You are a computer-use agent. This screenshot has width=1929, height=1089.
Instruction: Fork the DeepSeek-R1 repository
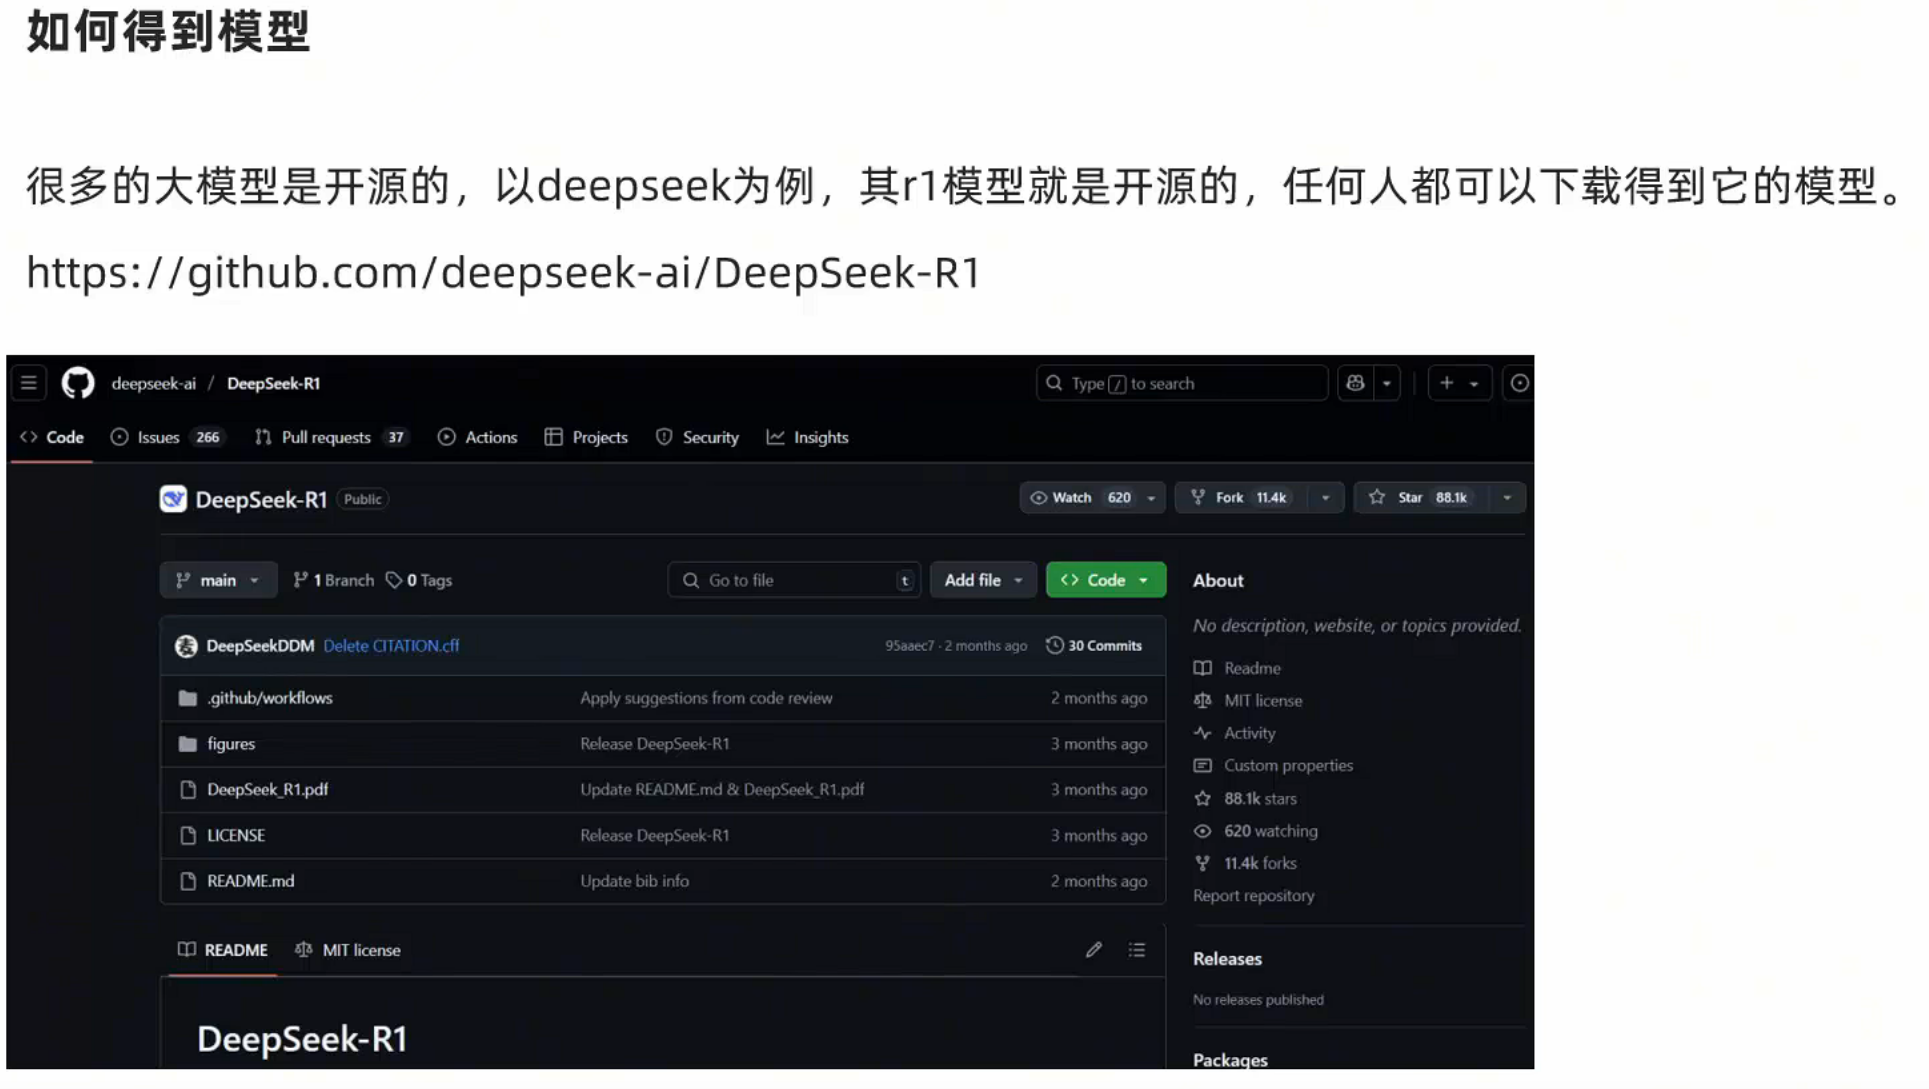tap(1229, 498)
